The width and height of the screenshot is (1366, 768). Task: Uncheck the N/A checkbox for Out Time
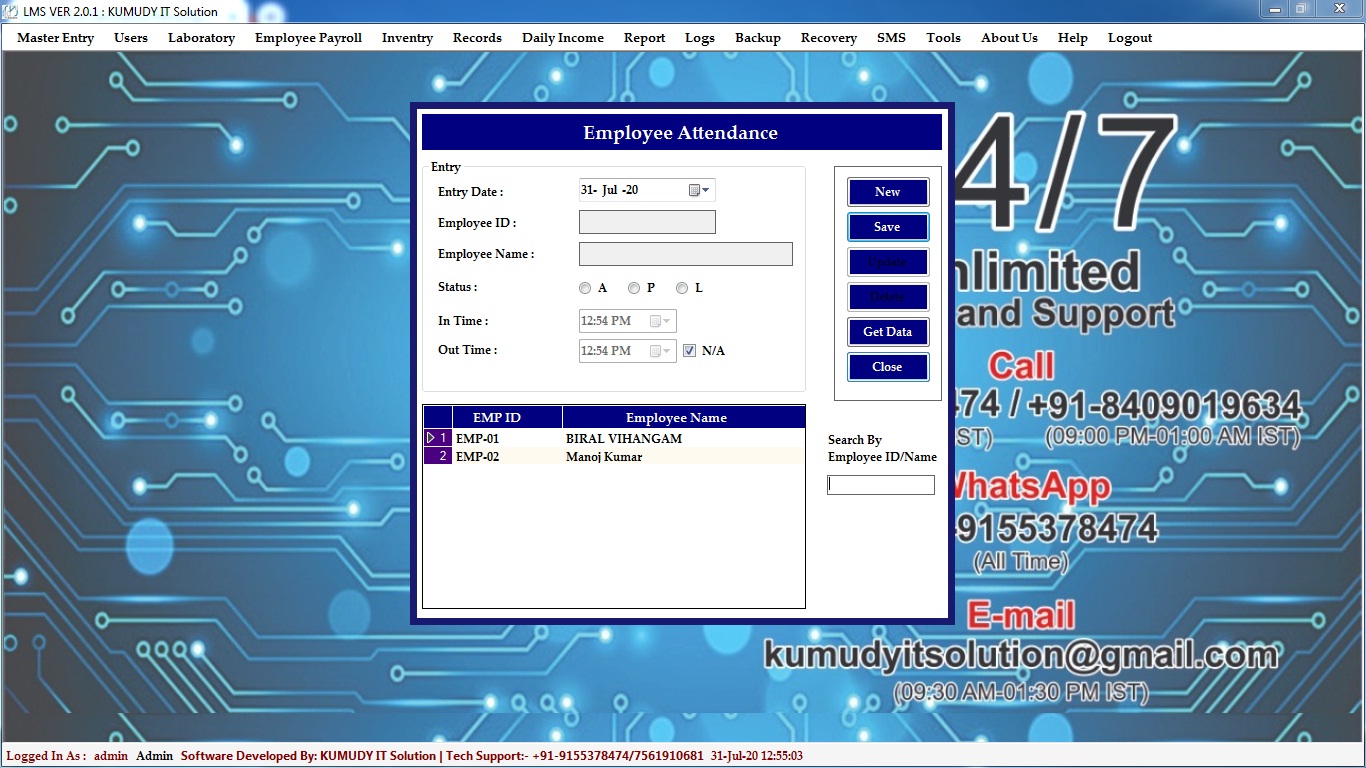click(689, 351)
